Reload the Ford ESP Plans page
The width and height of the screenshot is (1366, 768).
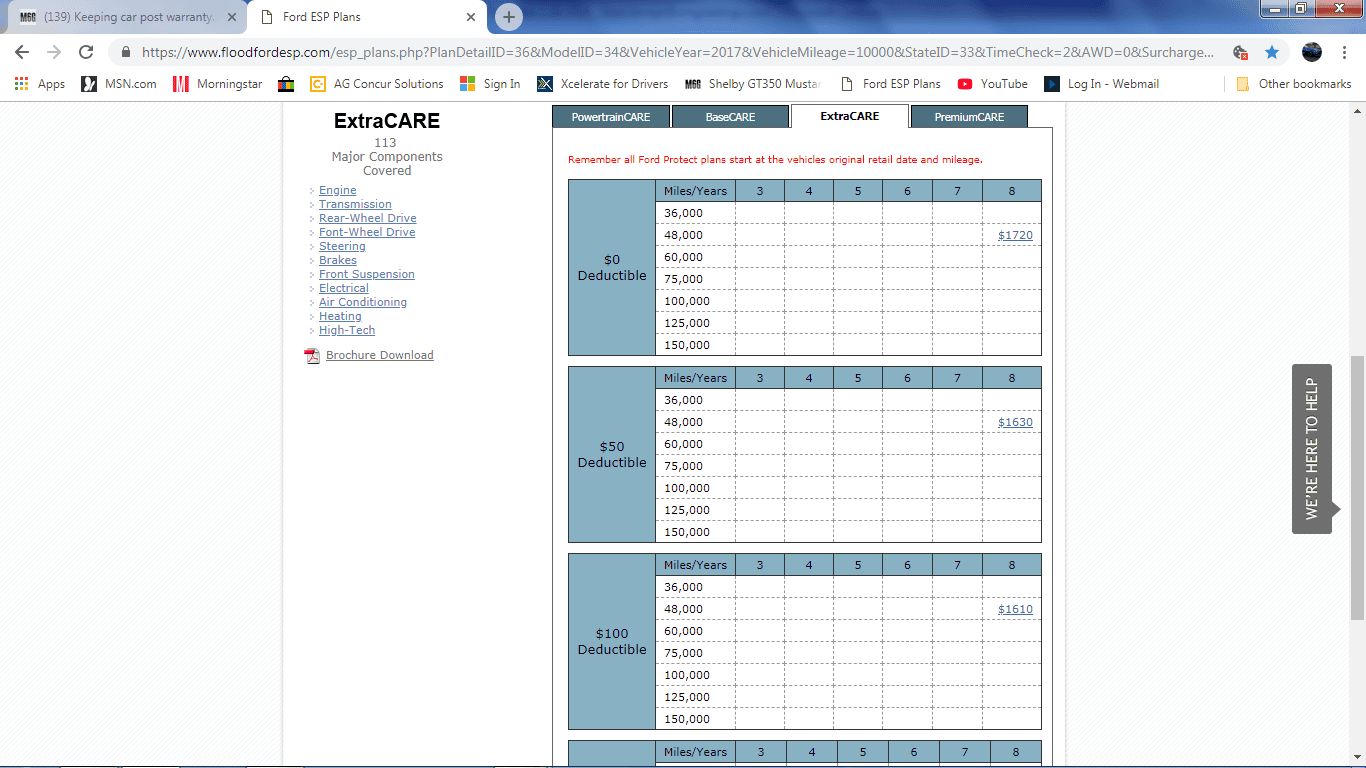tap(86, 52)
